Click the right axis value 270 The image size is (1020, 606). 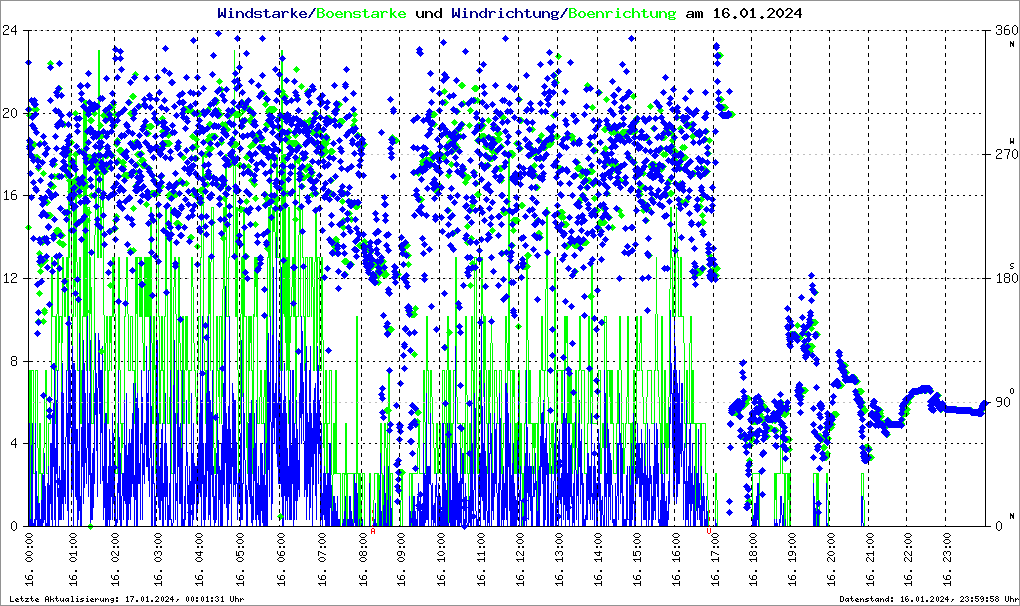pyautogui.click(x=1007, y=154)
